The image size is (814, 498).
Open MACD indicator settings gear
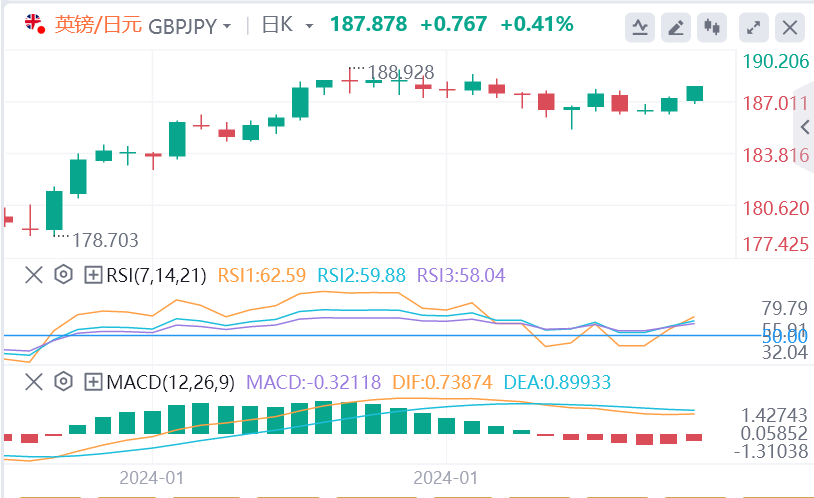[x=63, y=382]
